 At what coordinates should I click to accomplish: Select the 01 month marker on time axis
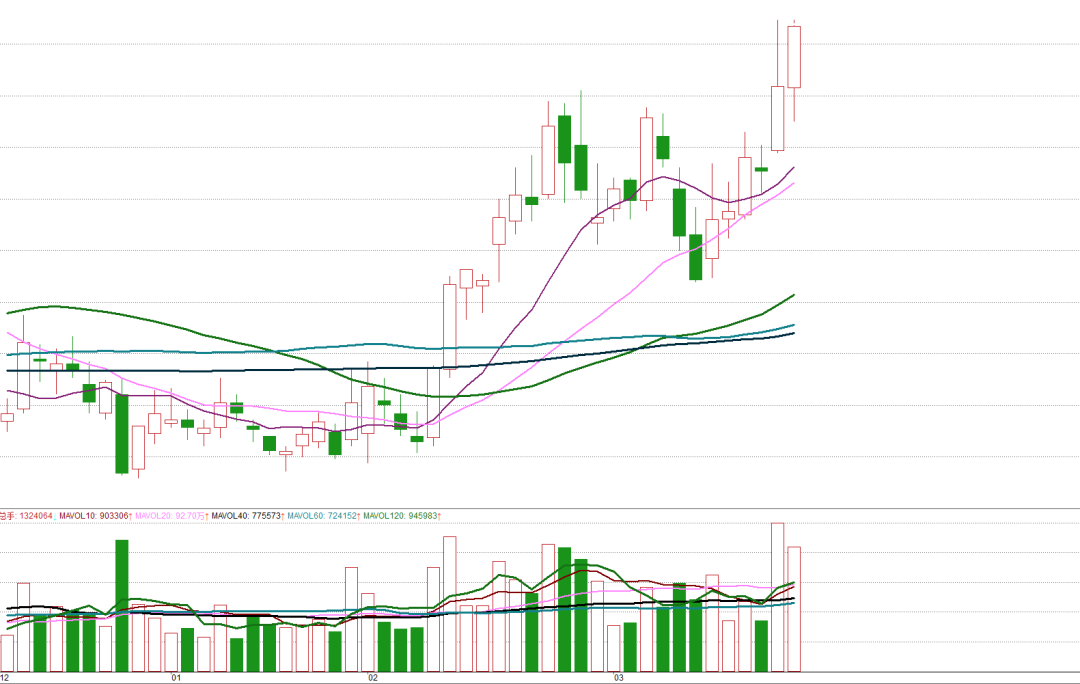pyautogui.click(x=174, y=678)
